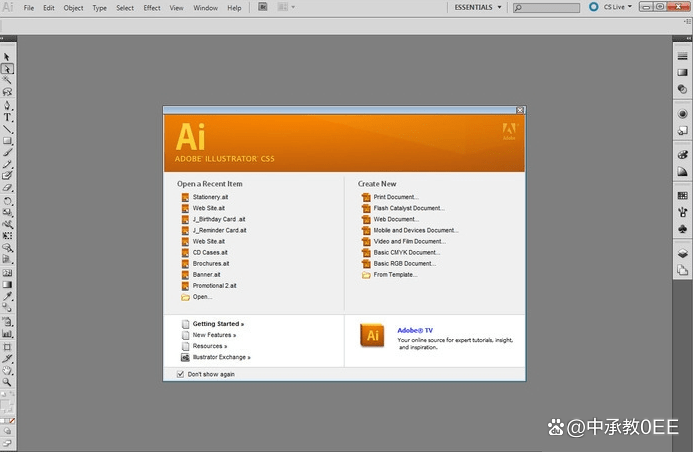Select the Type tool
The width and height of the screenshot is (693, 452).
pos(7,117)
